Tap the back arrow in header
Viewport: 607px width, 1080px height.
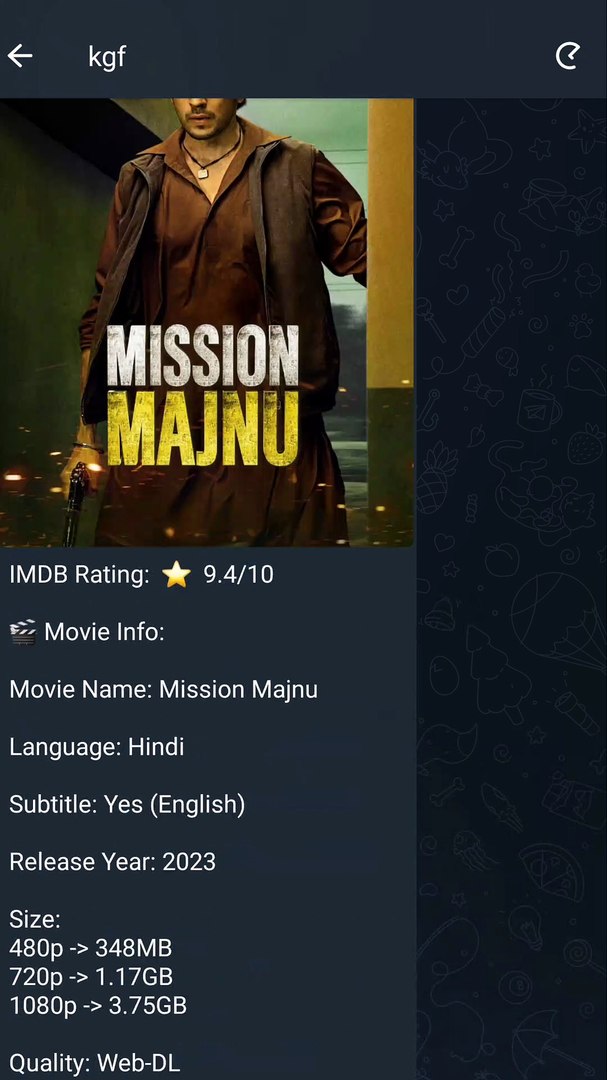(x=20, y=56)
